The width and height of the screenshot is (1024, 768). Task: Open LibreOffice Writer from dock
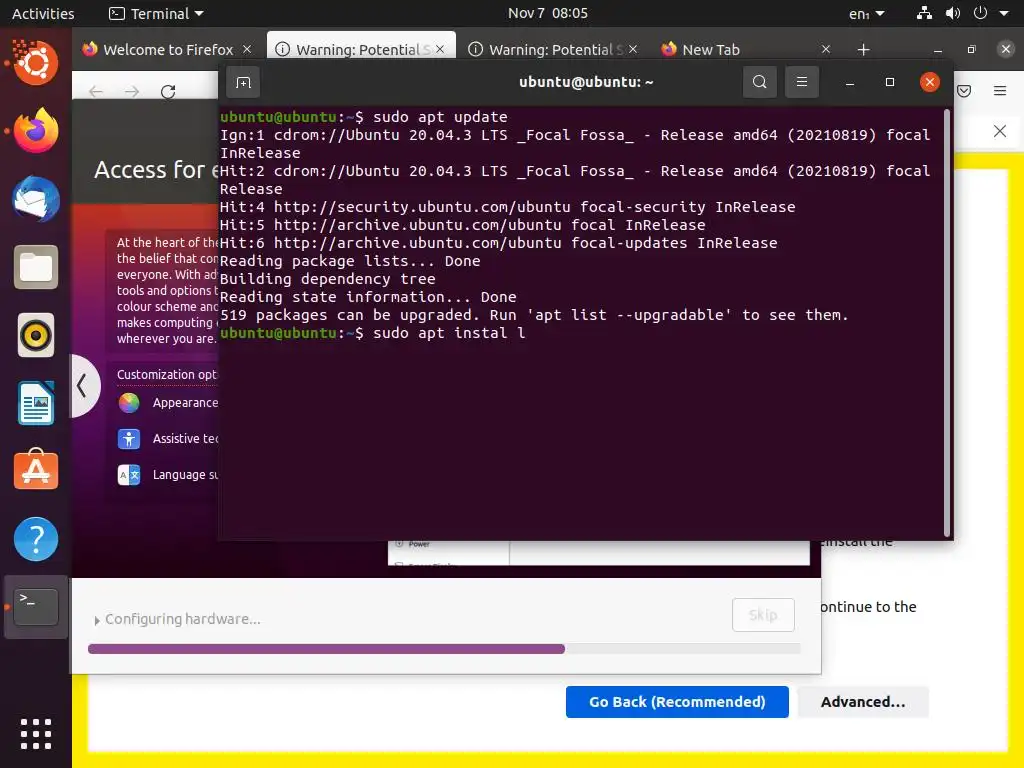(36, 404)
